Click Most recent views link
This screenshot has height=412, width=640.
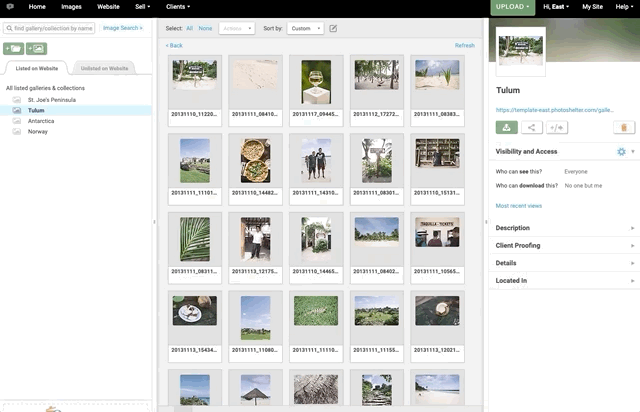(519, 206)
